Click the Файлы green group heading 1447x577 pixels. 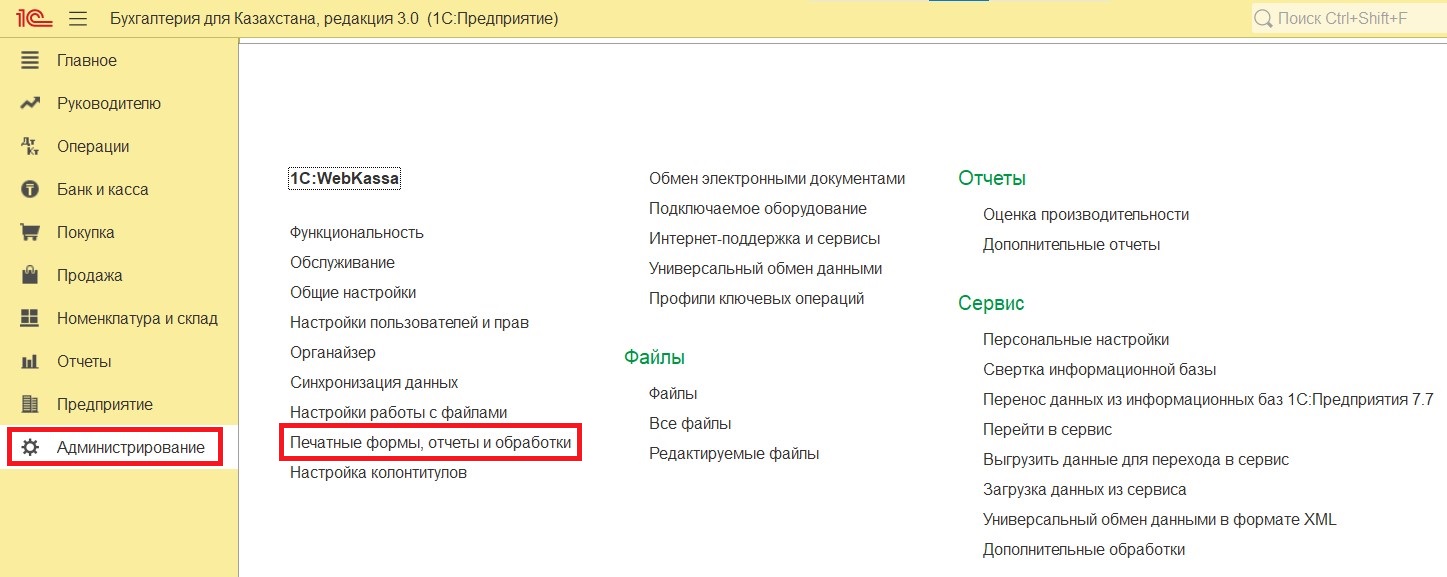[x=654, y=357]
